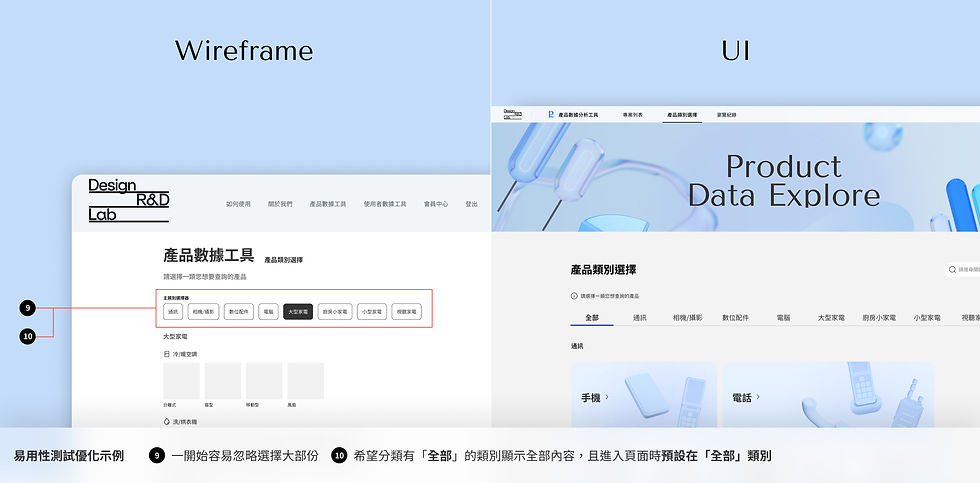Select 廚房小家電 category button in wireframe
The width and height of the screenshot is (980, 483).
tap(335, 312)
